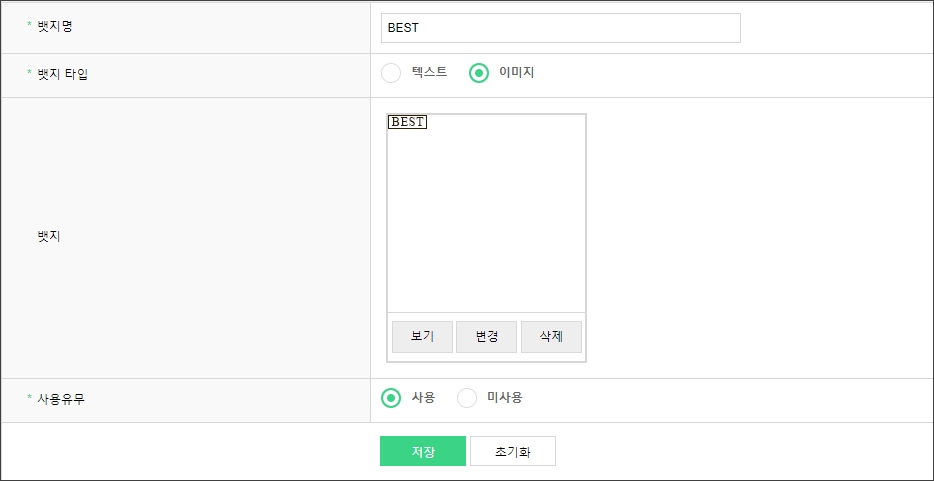Click the 사용 option label text
The height and width of the screenshot is (481, 934).
point(423,398)
